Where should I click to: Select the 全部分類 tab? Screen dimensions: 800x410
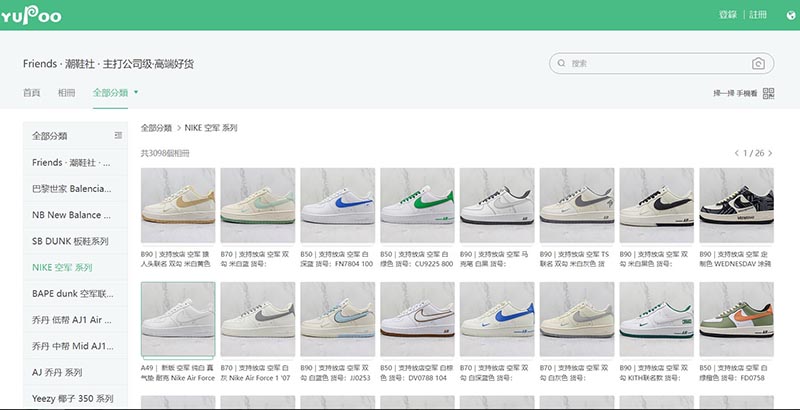point(110,93)
